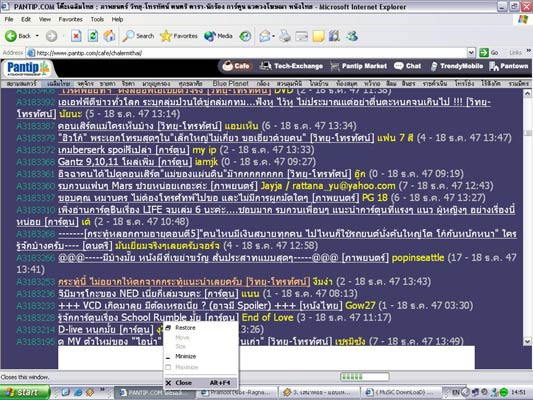Click the Pantip logo

click(28, 68)
